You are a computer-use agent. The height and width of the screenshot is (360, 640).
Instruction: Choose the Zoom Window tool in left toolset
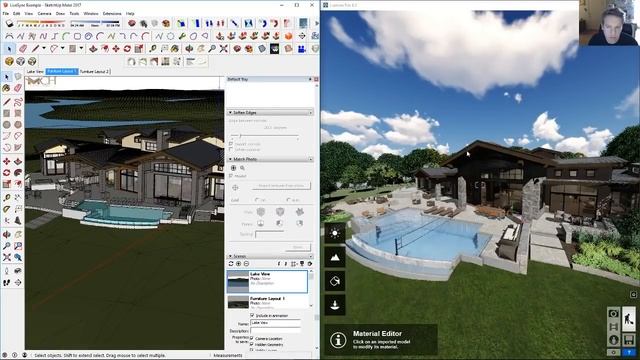click(x=18, y=246)
